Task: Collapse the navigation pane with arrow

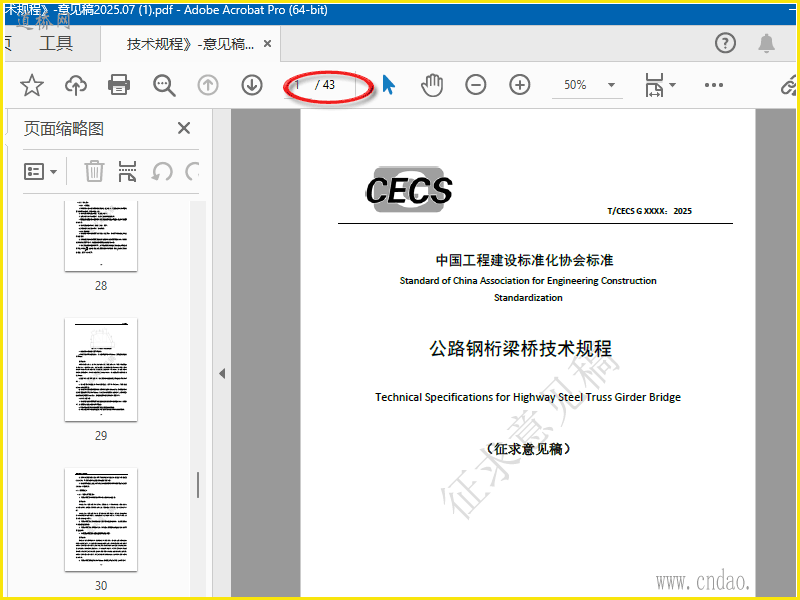Action: pos(222,373)
